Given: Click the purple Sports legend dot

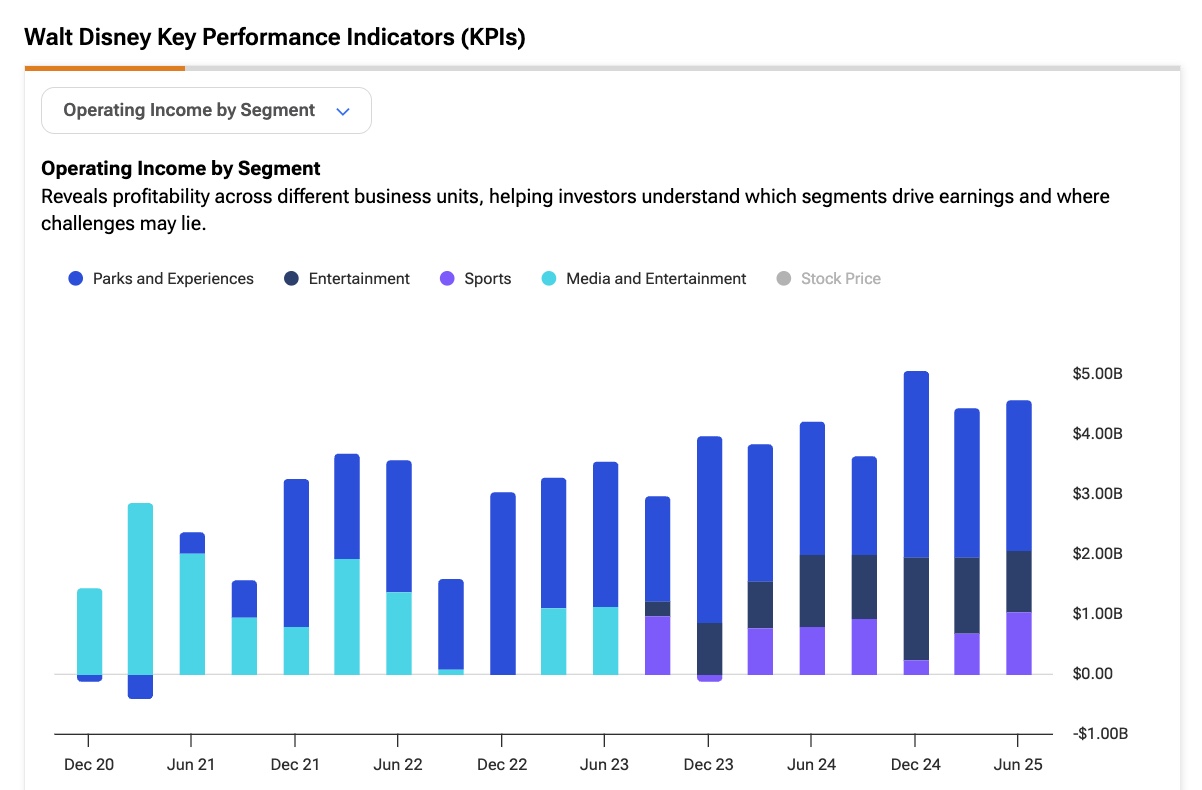Looking at the screenshot, I should pos(447,279).
